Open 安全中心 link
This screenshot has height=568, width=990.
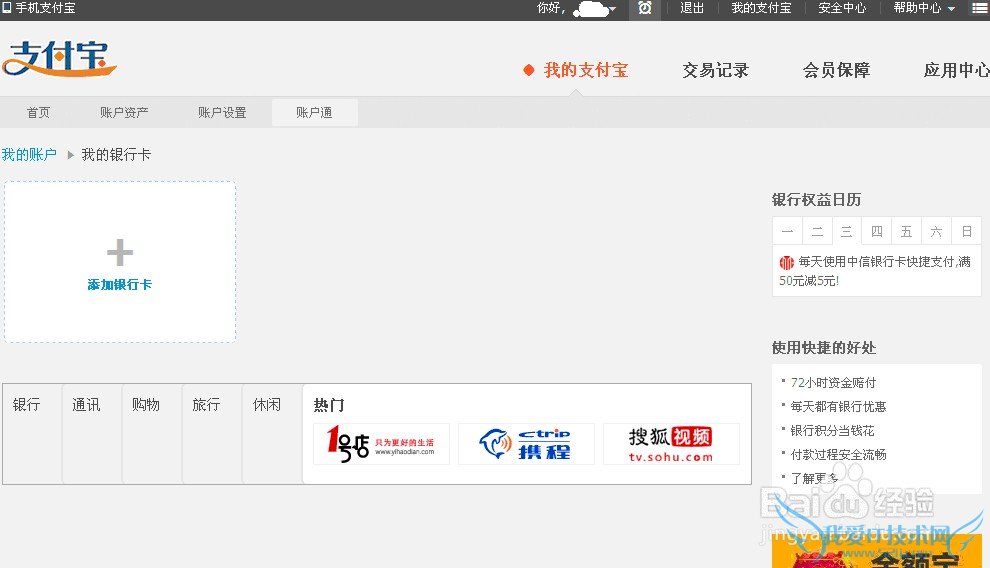842,8
